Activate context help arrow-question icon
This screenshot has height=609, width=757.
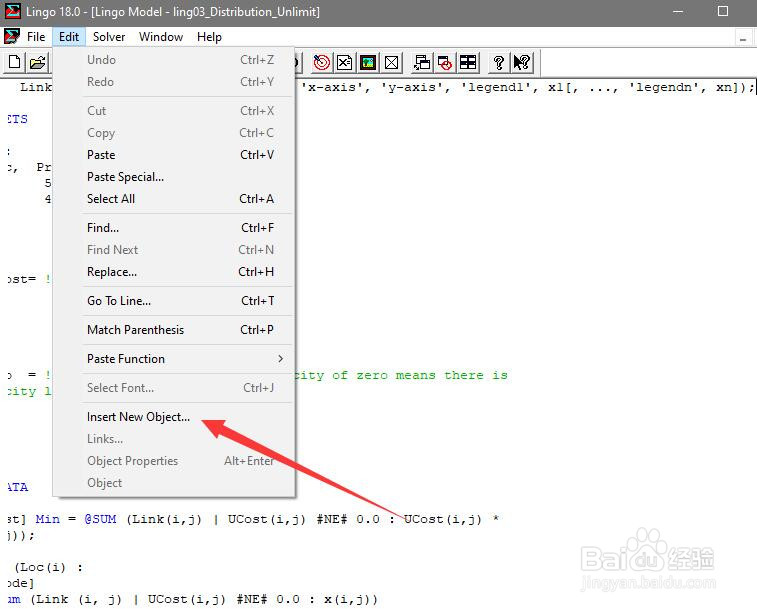tap(522, 62)
